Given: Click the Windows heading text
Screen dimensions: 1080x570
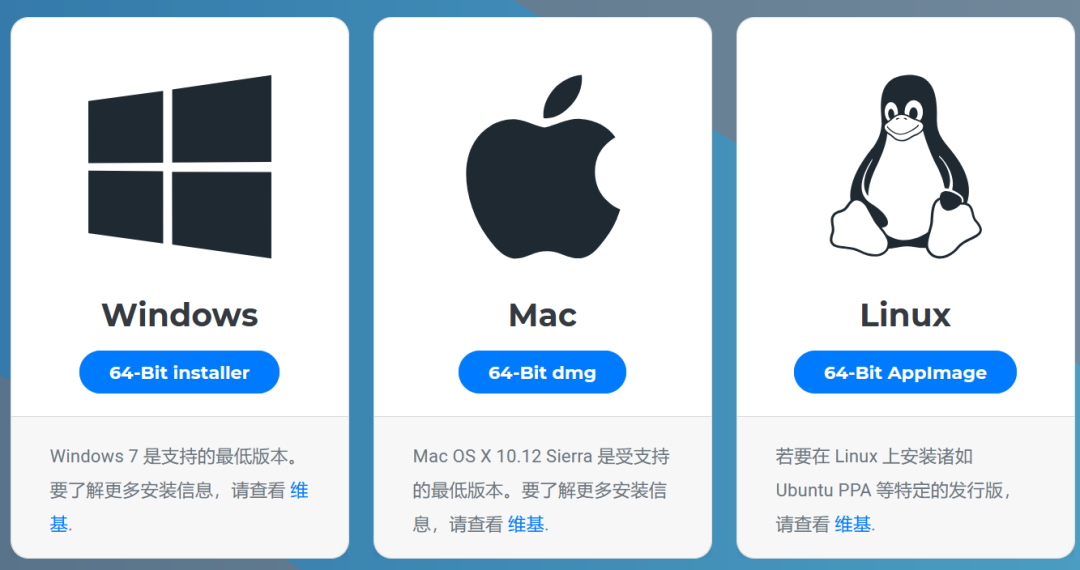Looking at the screenshot, I should tap(180, 315).
